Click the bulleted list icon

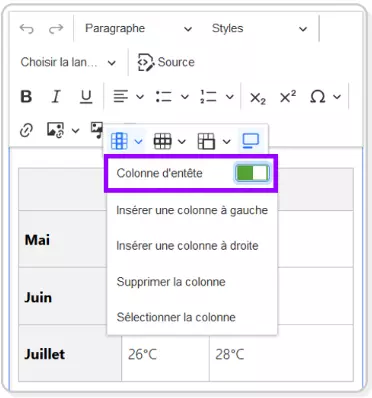[164, 97]
